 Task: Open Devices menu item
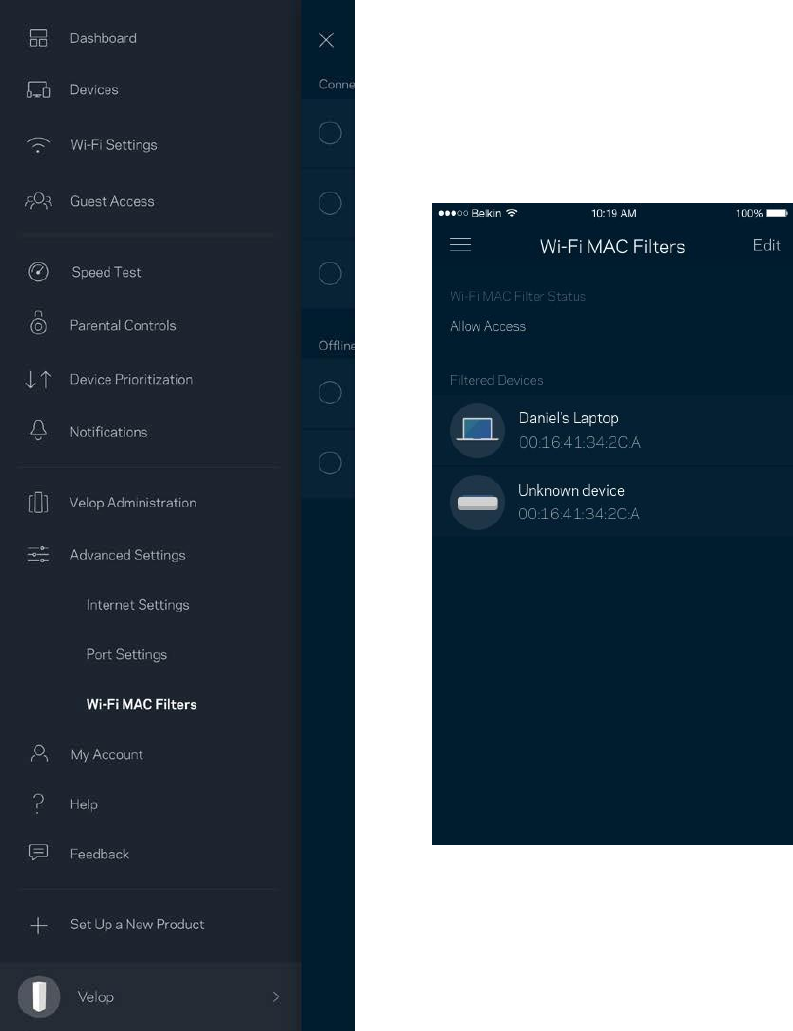pyautogui.click(x=94, y=89)
